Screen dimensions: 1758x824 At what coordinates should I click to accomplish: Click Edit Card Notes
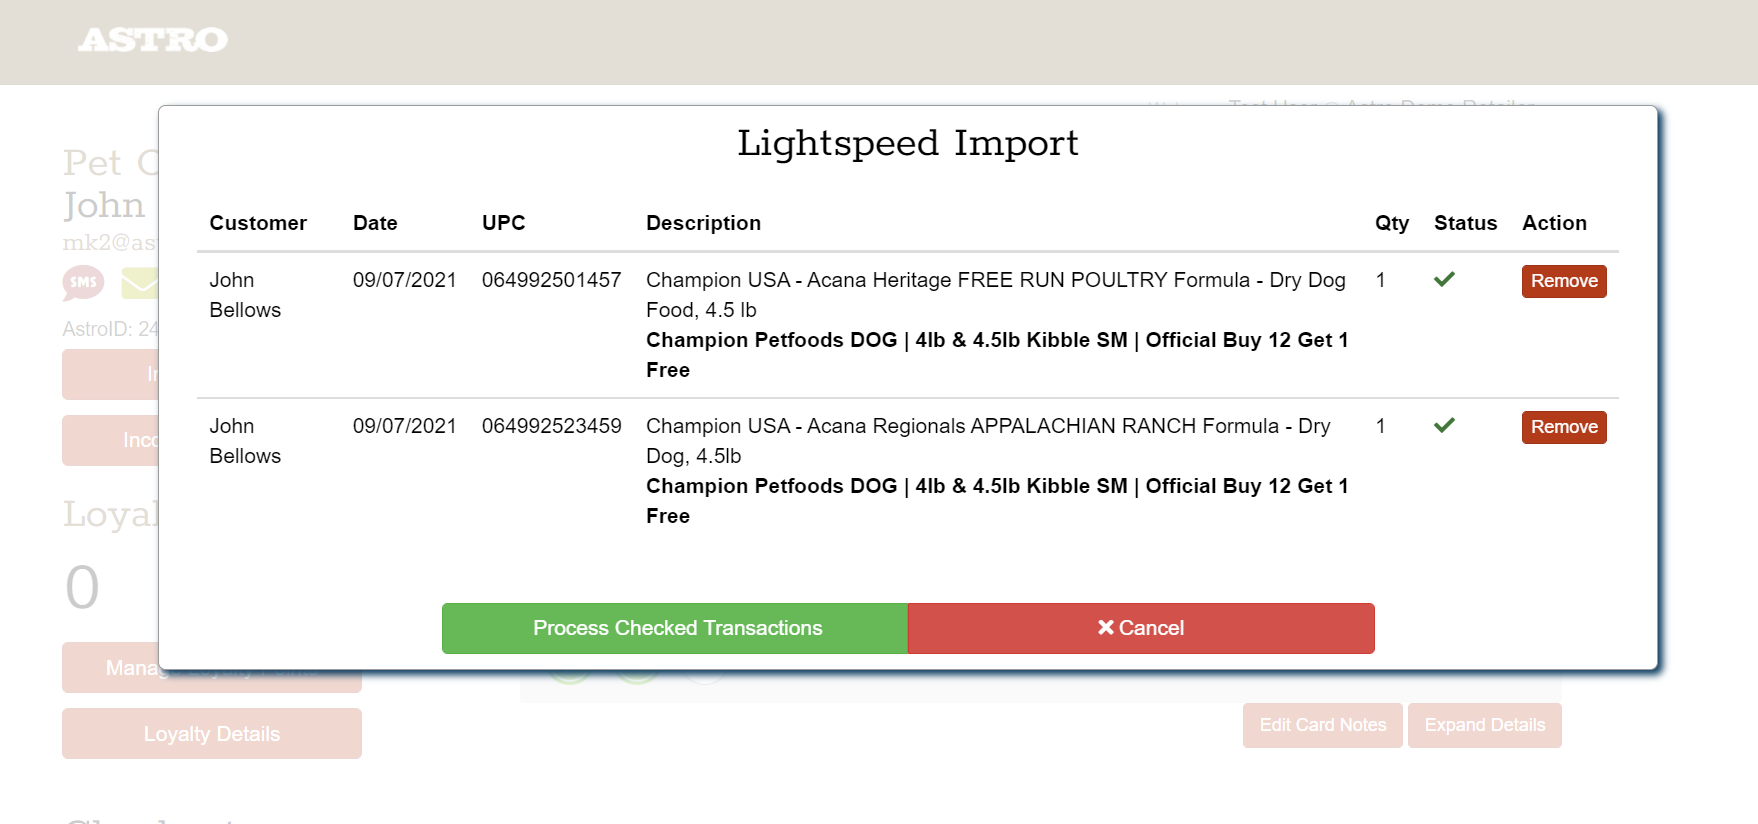tap(1322, 725)
